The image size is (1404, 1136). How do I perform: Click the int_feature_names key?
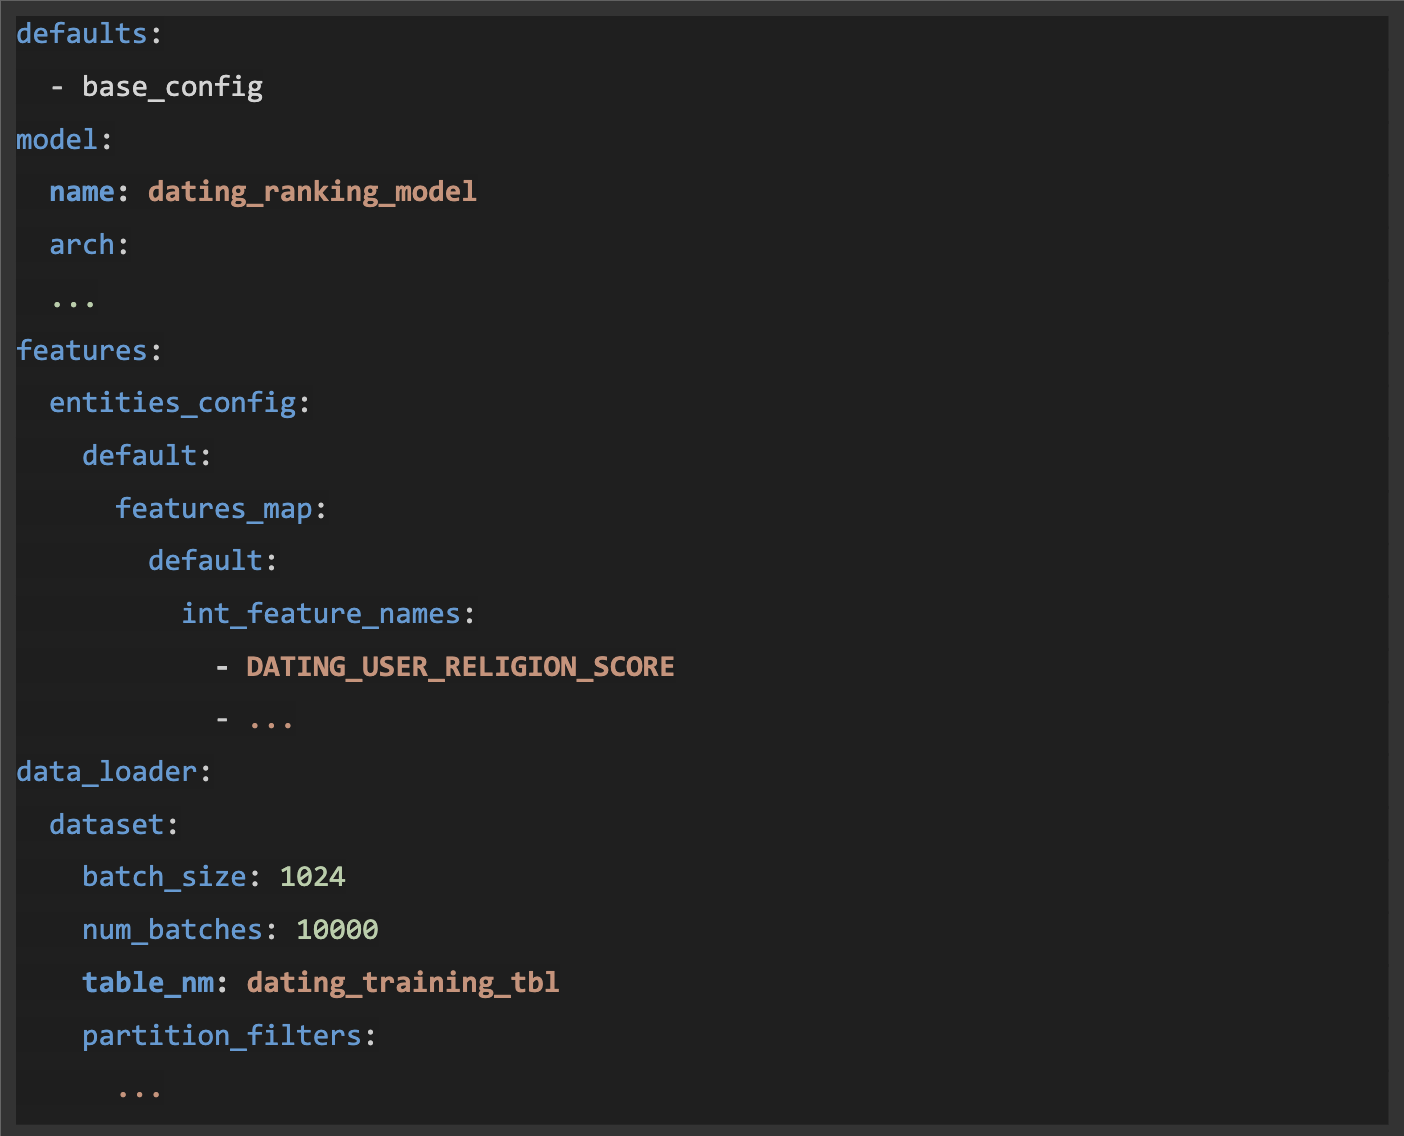click(321, 614)
